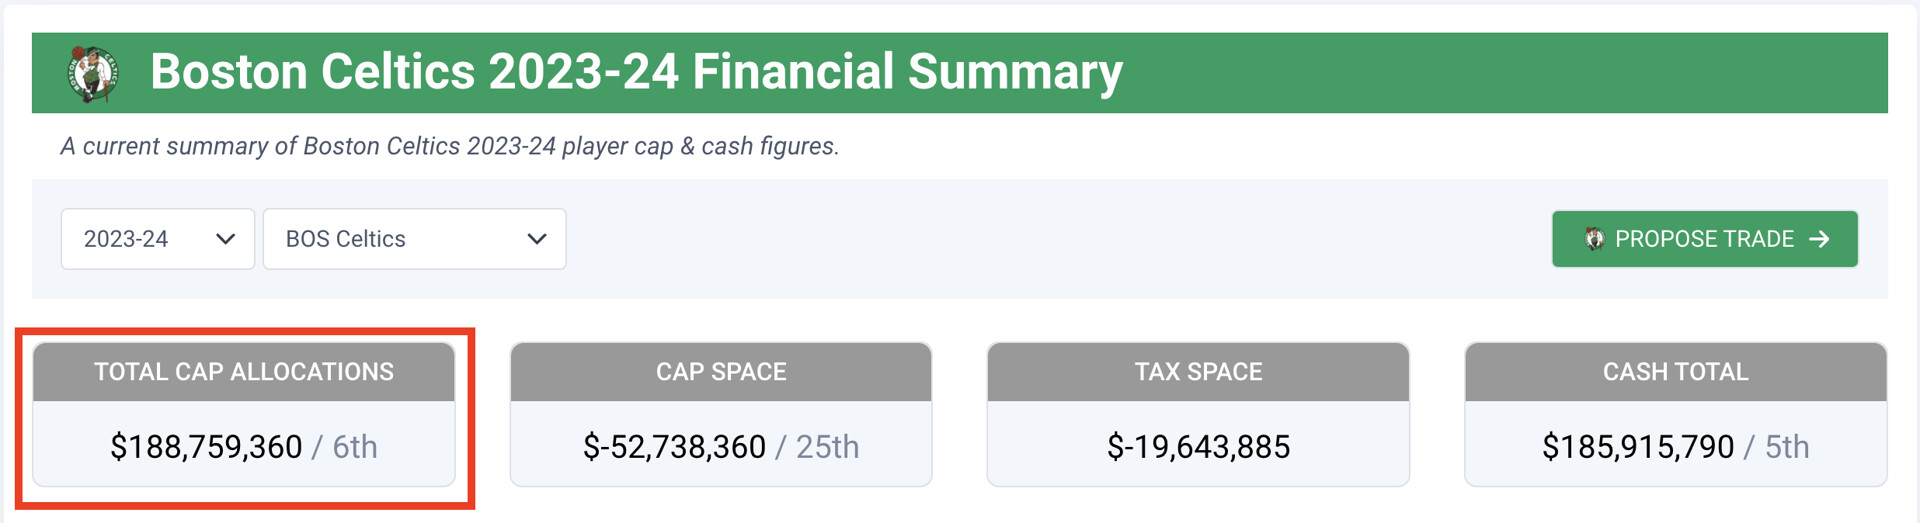Click the Celtics logo in the header

tap(93, 73)
